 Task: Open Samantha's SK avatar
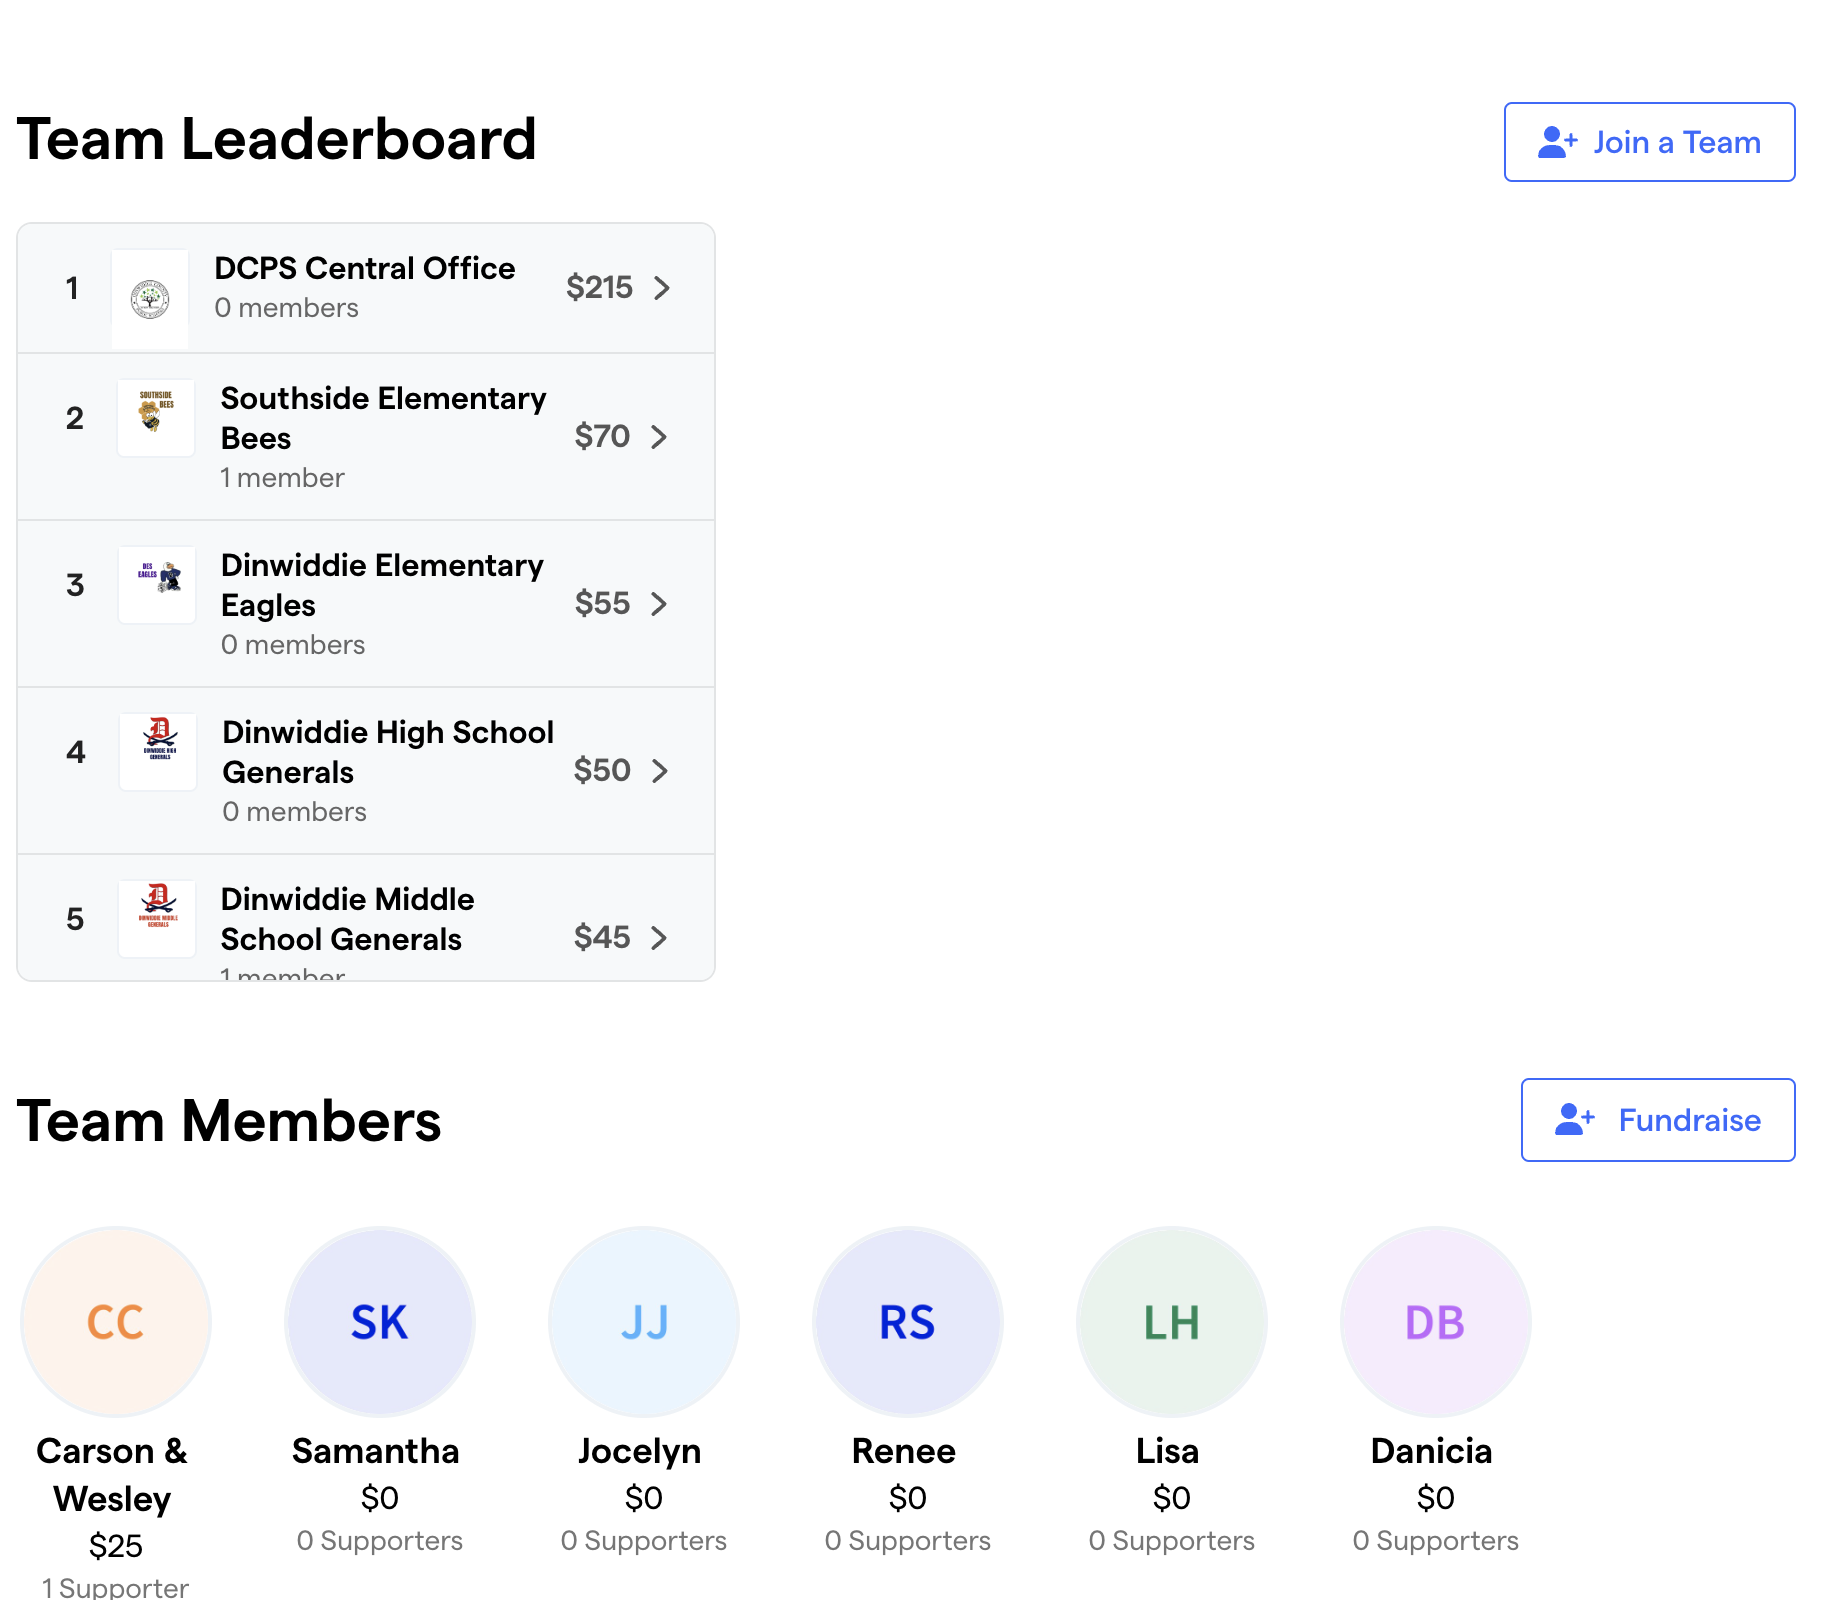click(x=380, y=1321)
